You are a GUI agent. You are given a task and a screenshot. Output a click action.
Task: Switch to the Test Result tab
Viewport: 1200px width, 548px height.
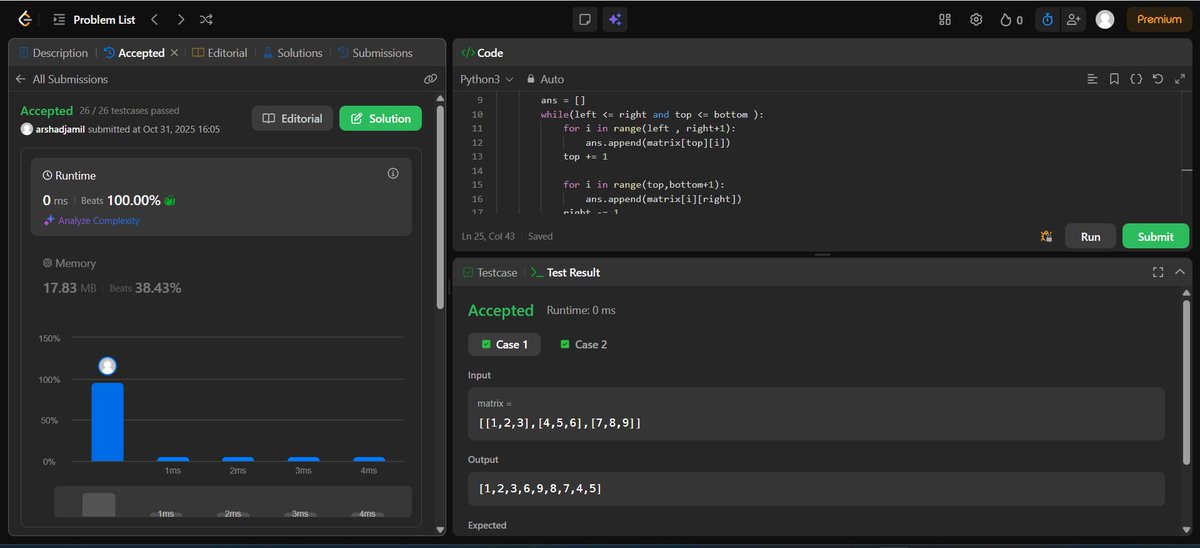pos(565,272)
